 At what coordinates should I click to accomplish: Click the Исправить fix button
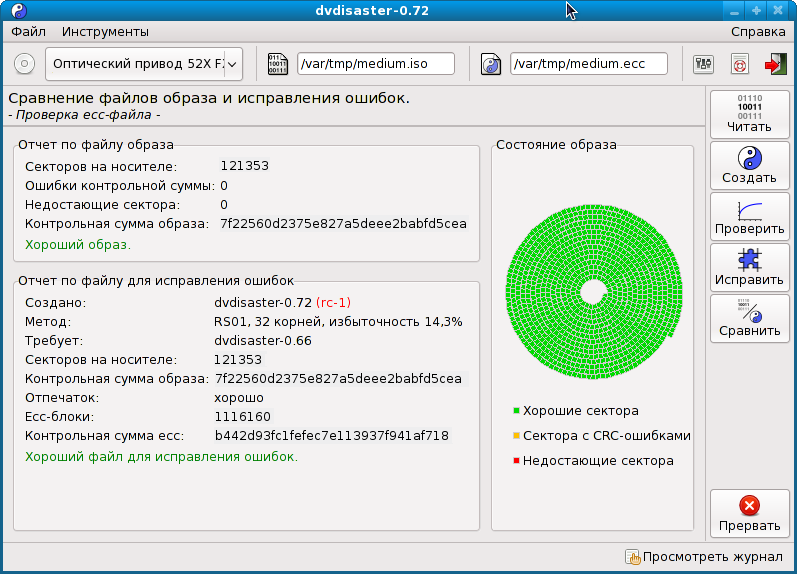pyautogui.click(x=749, y=267)
